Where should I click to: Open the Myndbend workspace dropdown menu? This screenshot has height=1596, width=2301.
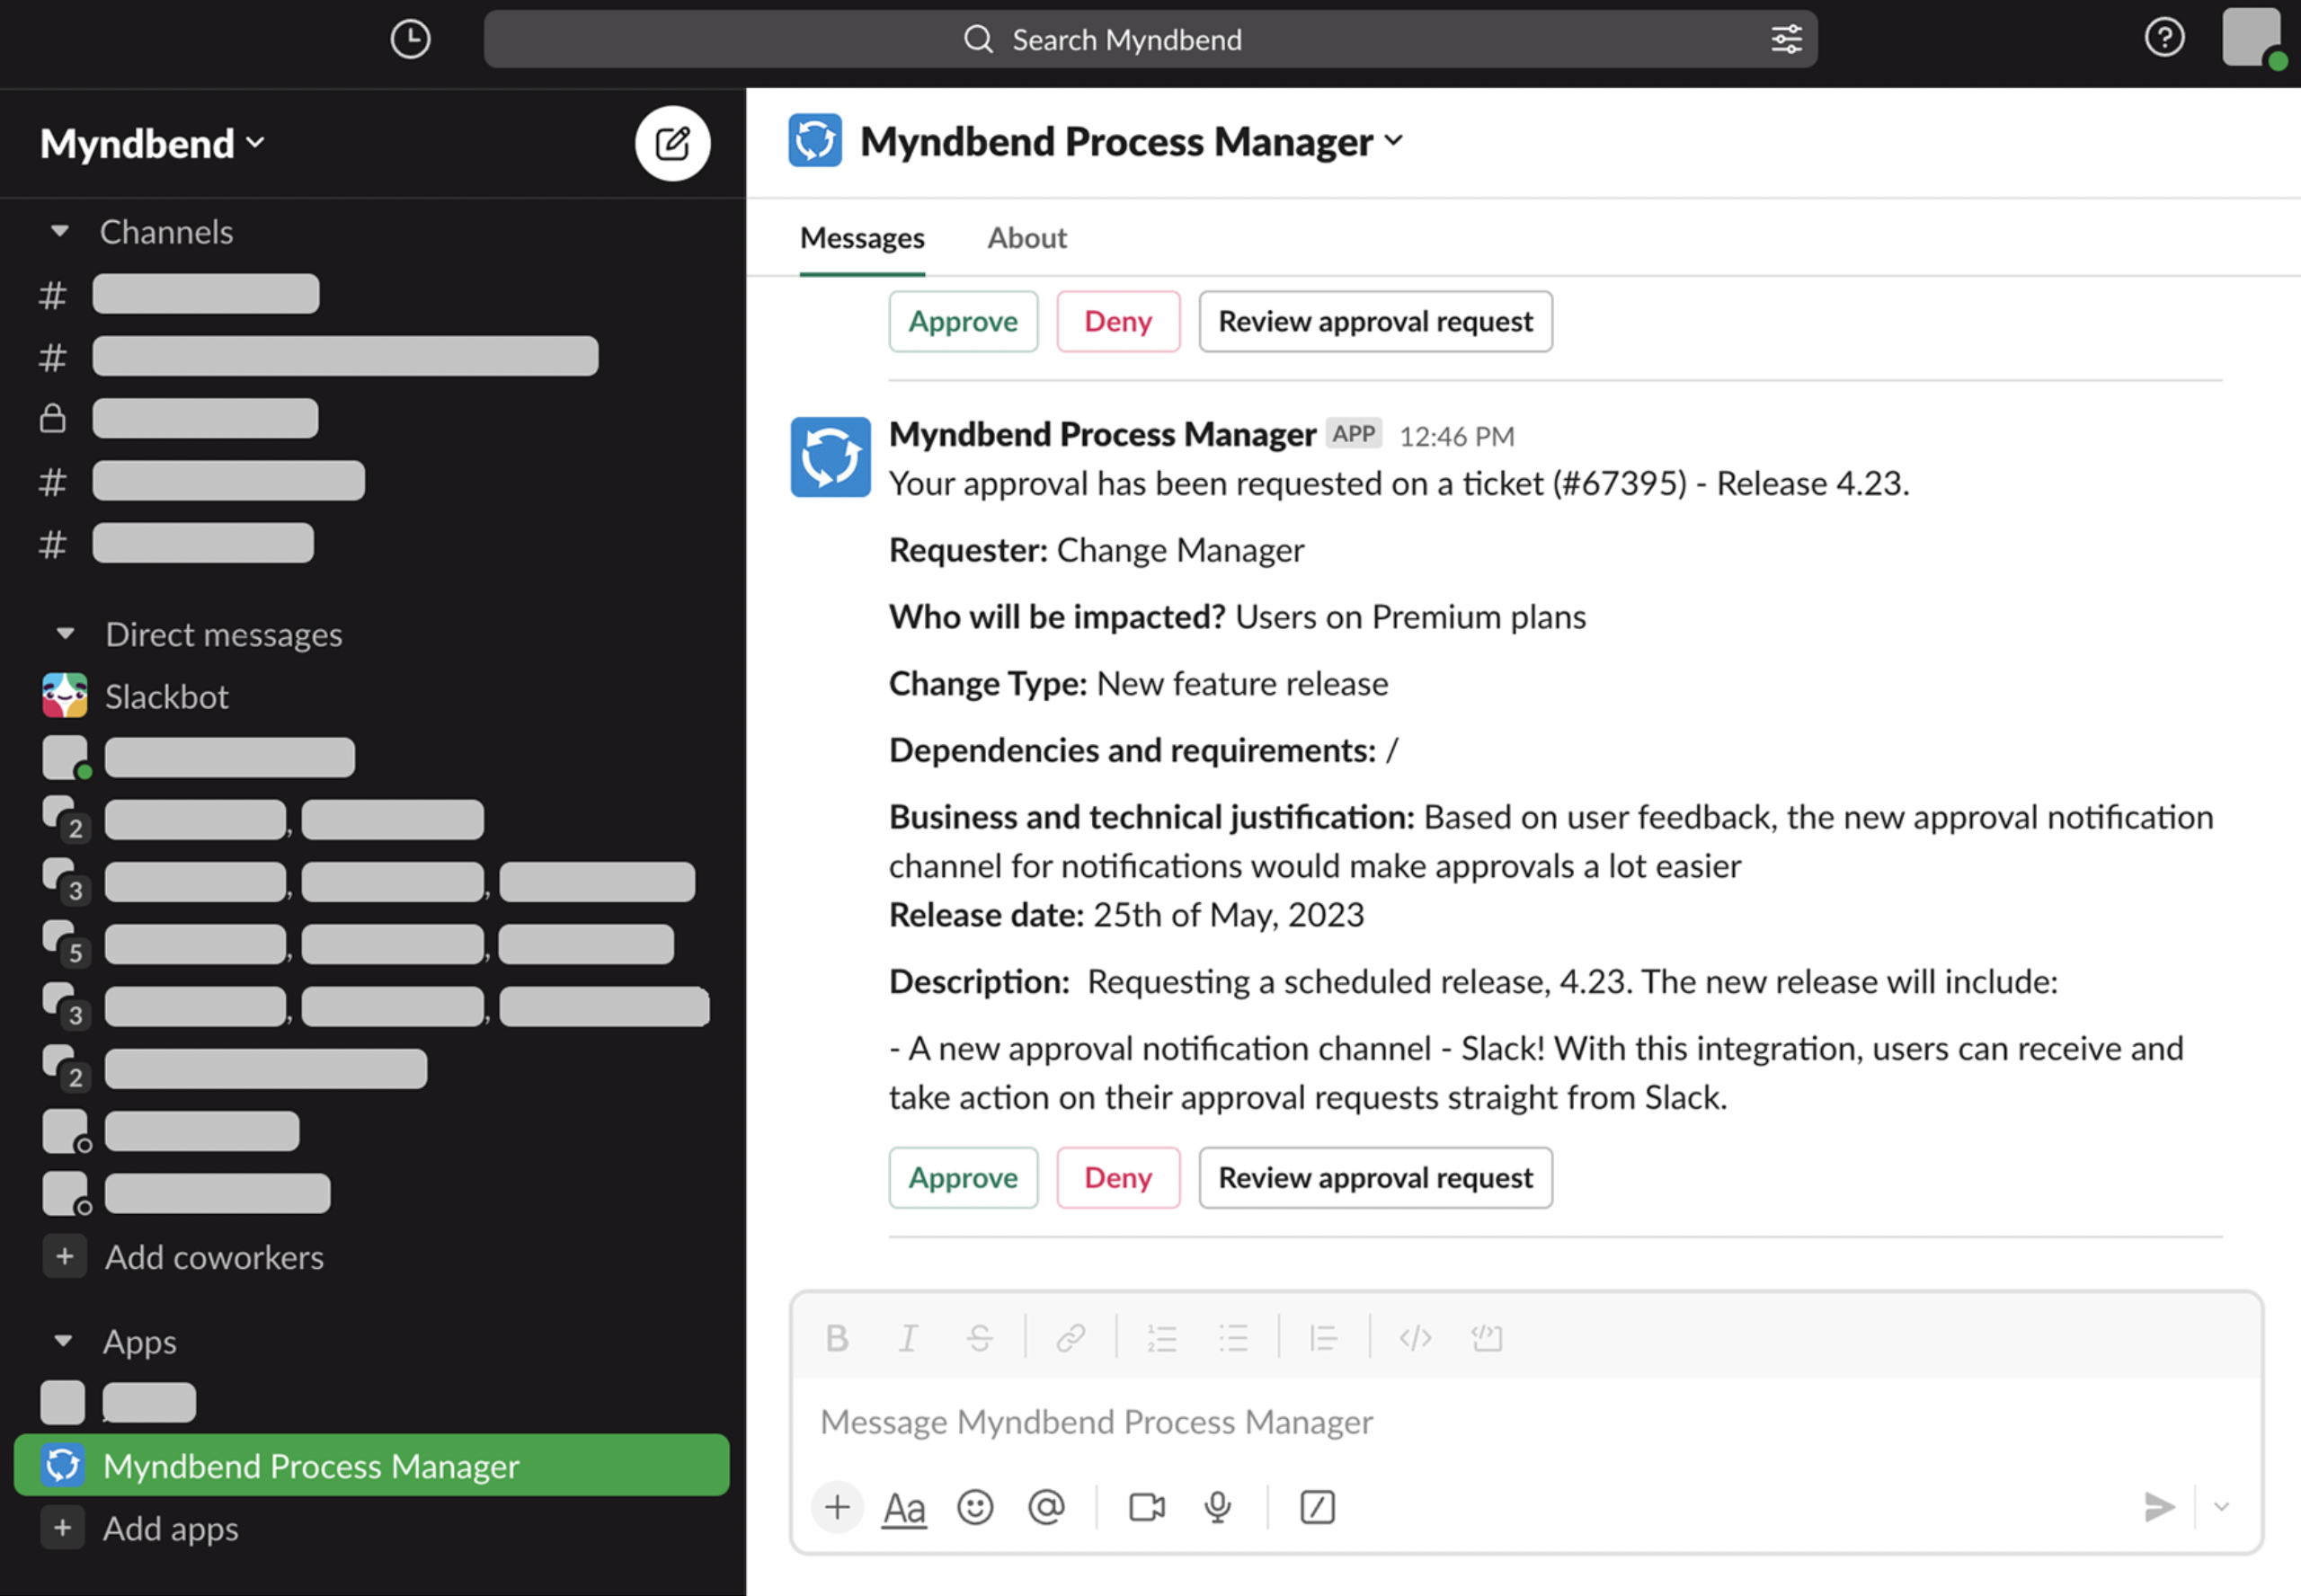(x=152, y=143)
